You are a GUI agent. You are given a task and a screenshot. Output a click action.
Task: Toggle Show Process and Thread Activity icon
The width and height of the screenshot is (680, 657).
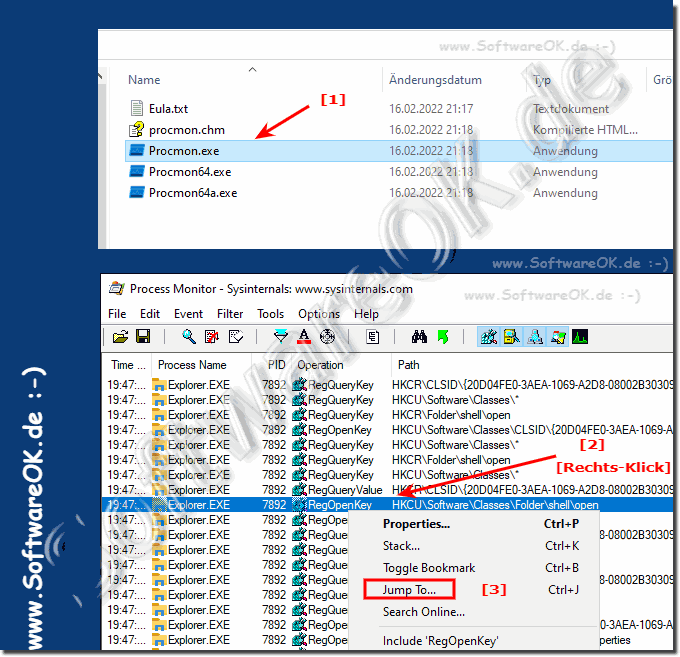pyautogui.click(x=558, y=337)
